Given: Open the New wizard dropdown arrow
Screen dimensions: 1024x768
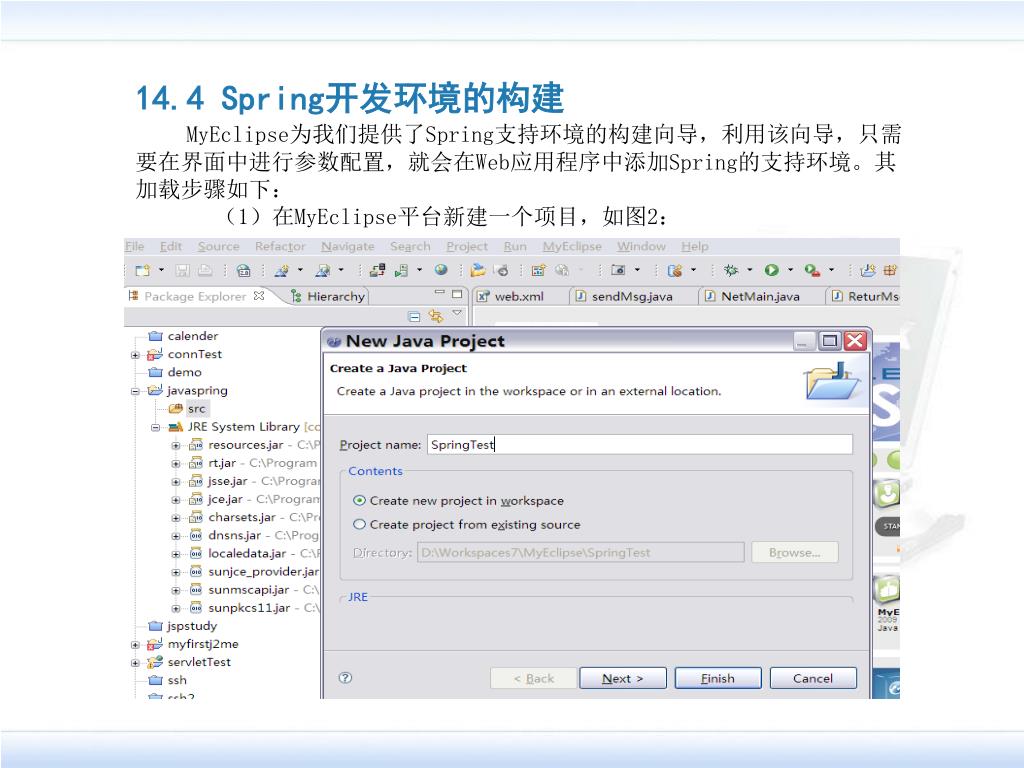Looking at the screenshot, I should (x=161, y=270).
